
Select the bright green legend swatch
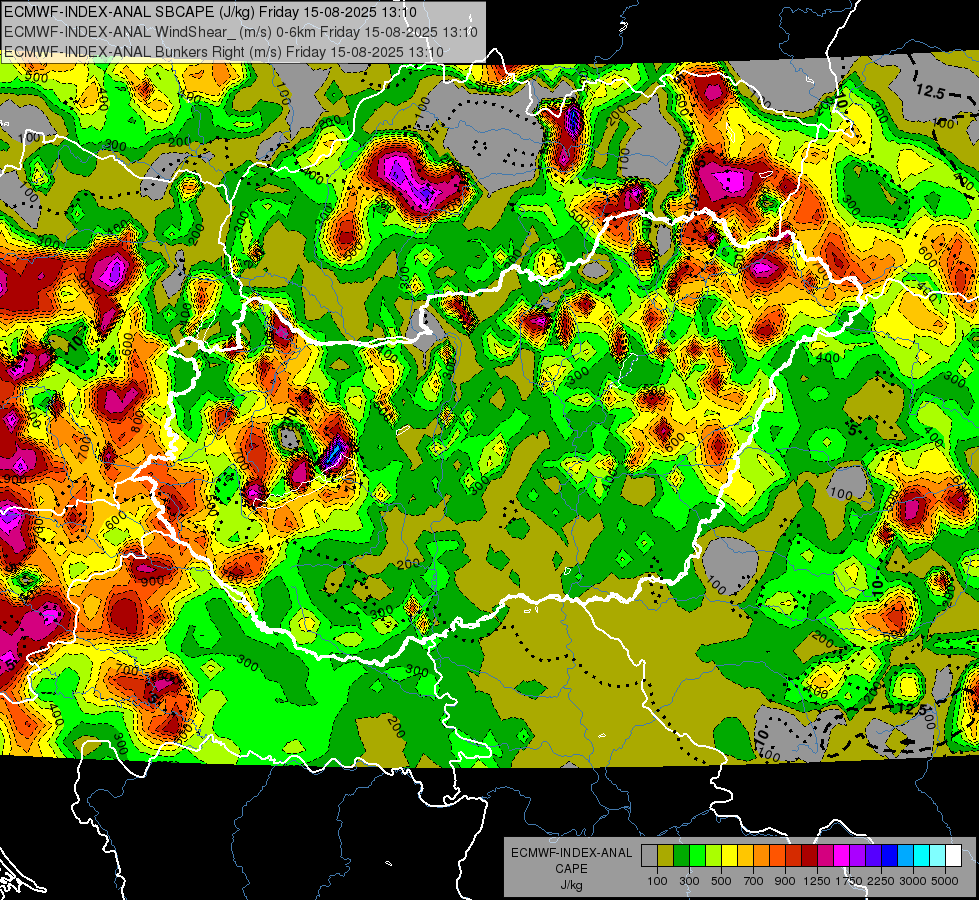pyautogui.click(x=697, y=856)
